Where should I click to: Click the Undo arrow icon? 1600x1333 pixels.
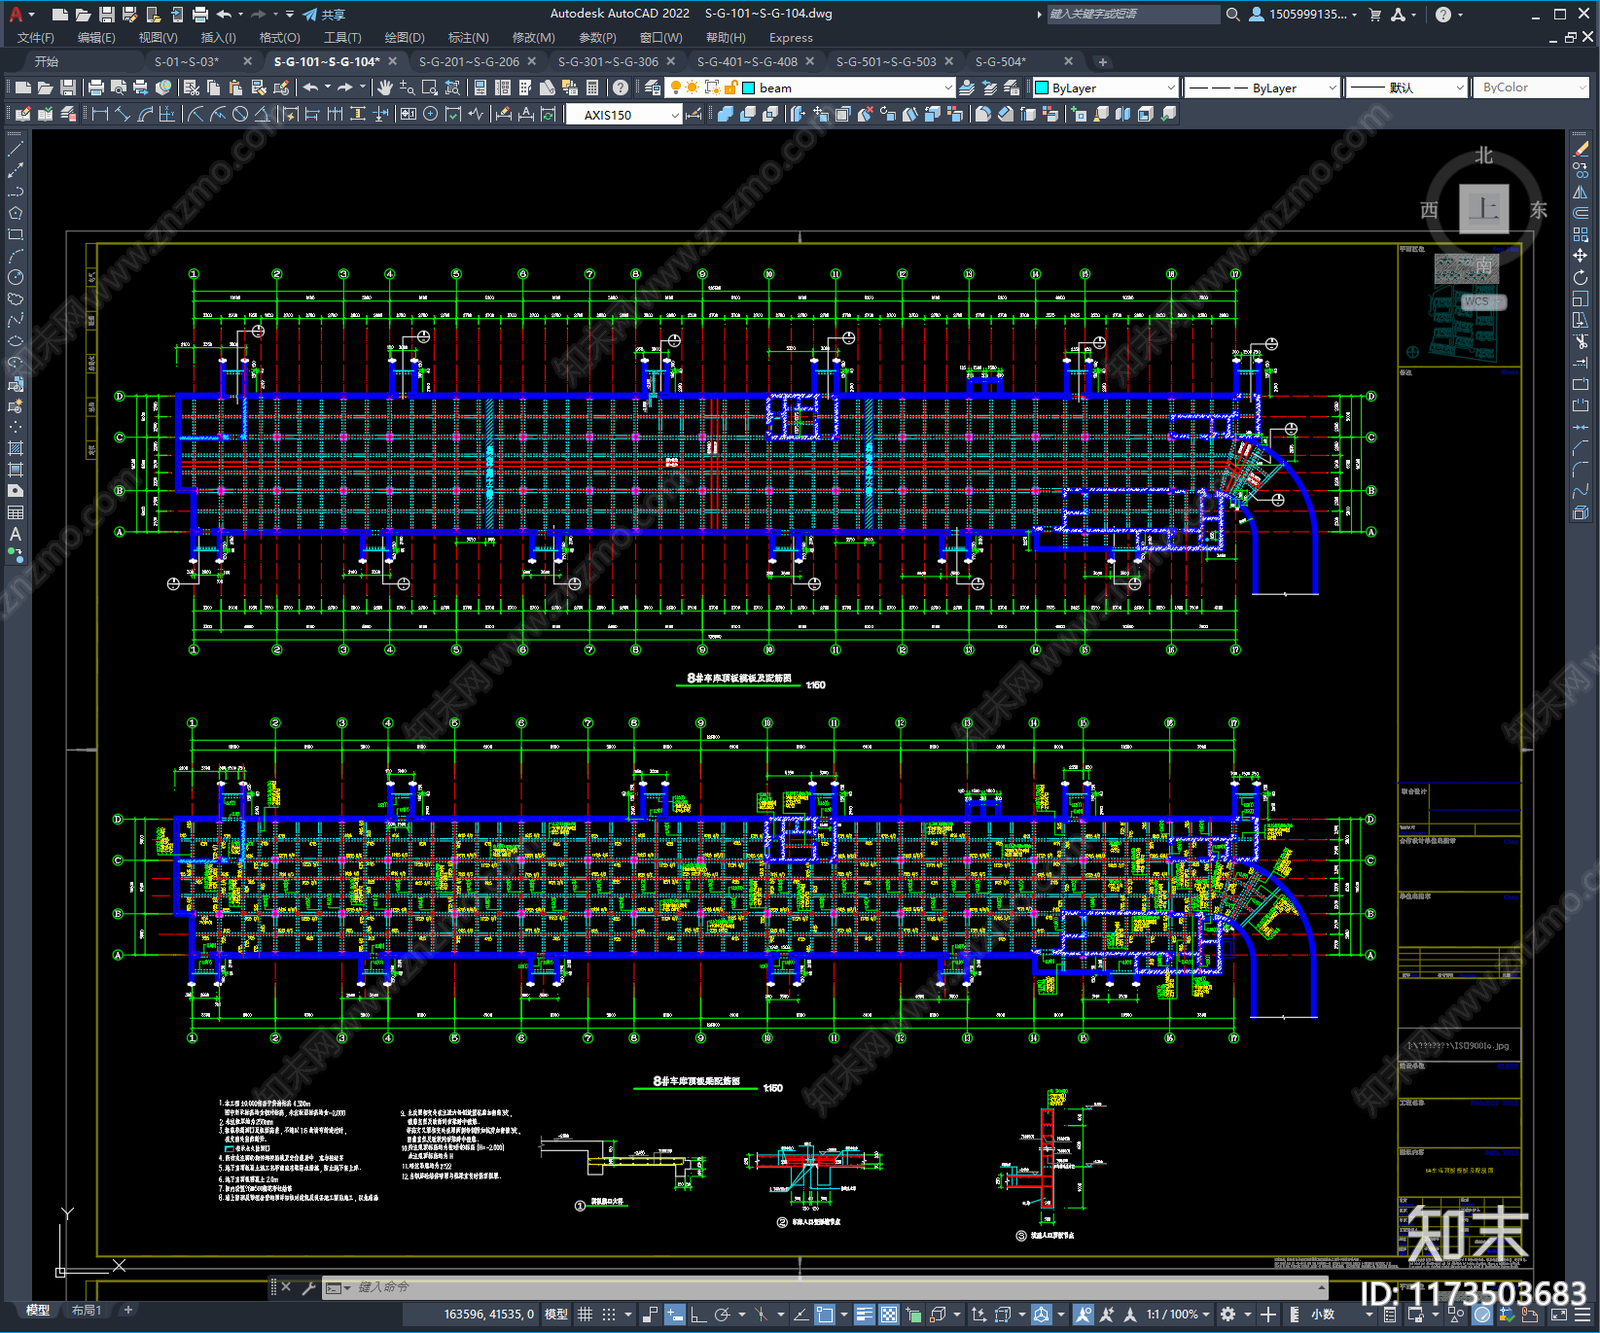point(311,88)
